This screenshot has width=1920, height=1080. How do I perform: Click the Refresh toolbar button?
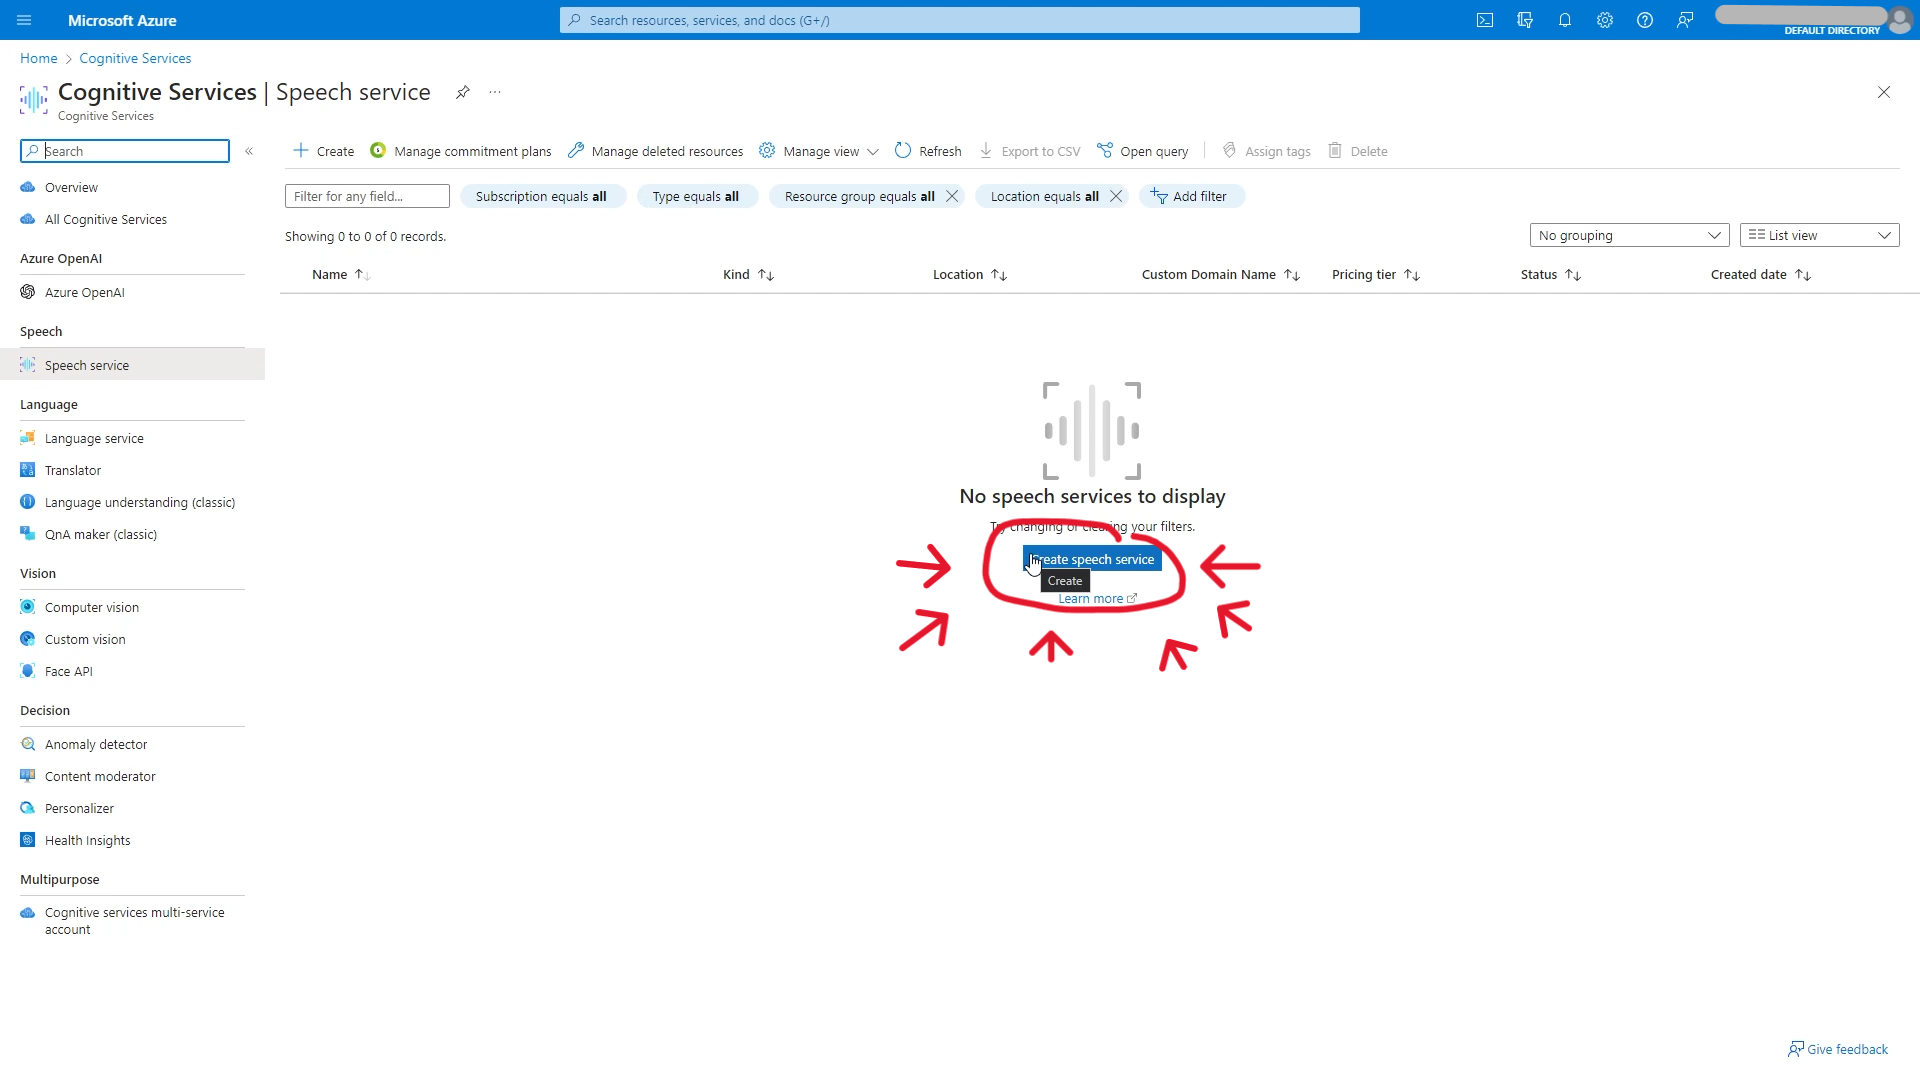tap(928, 151)
